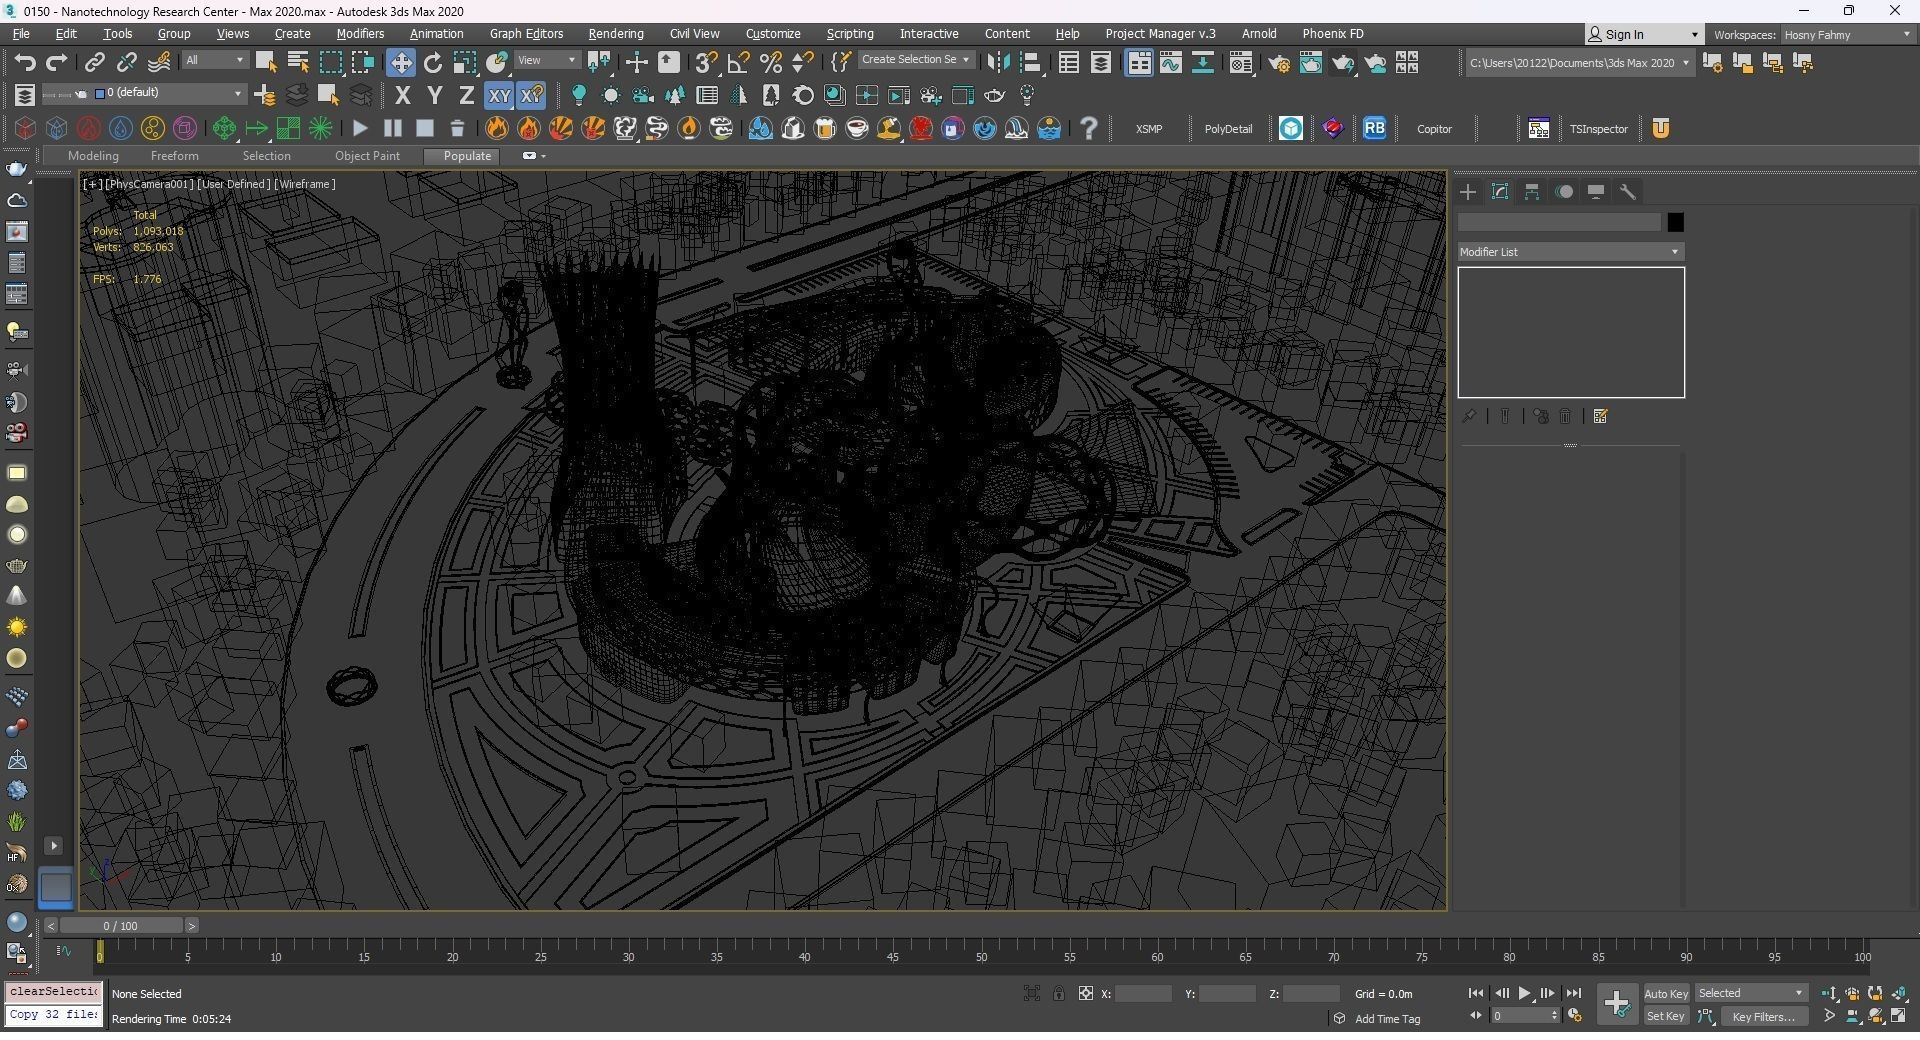This screenshot has width=1920, height=1040.
Task: Click Add Time Tag
Action: pos(1386,1019)
